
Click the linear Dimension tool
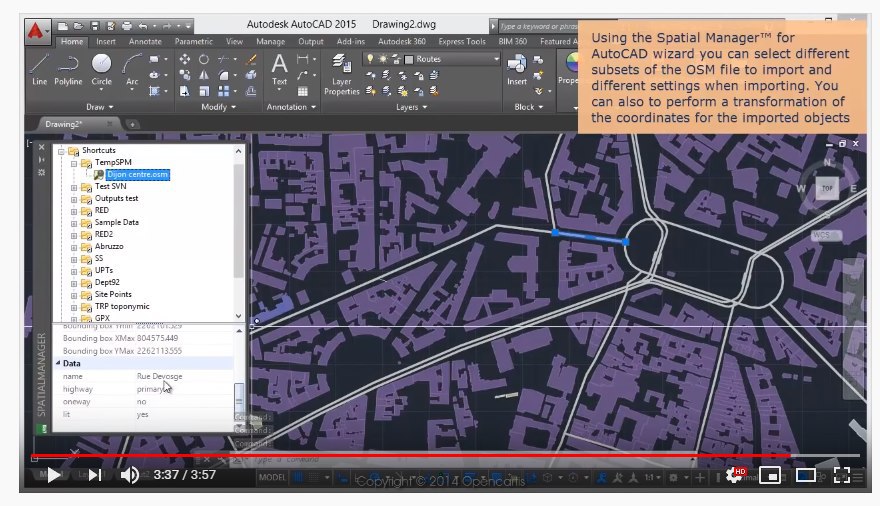[302, 59]
